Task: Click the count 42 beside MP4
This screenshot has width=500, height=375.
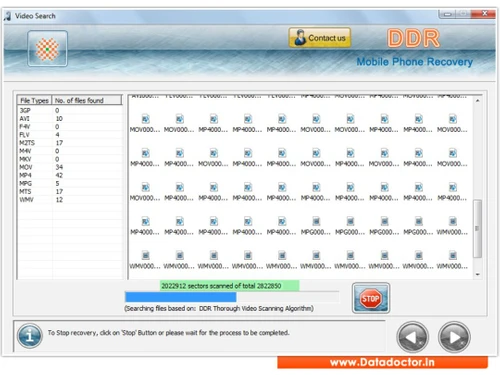Action: coord(59,175)
